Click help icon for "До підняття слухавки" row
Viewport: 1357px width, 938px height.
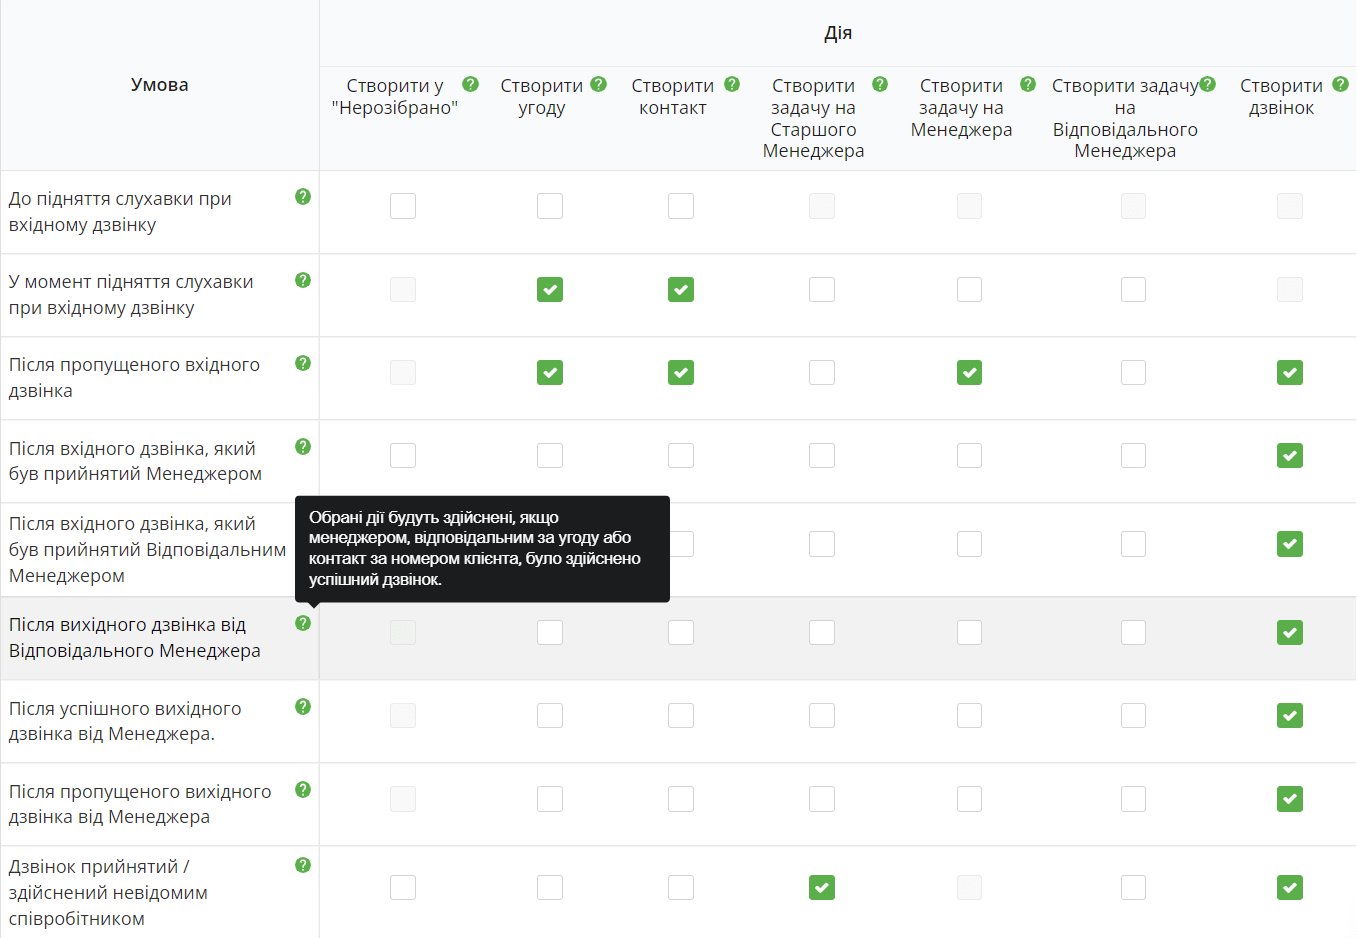click(x=303, y=197)
